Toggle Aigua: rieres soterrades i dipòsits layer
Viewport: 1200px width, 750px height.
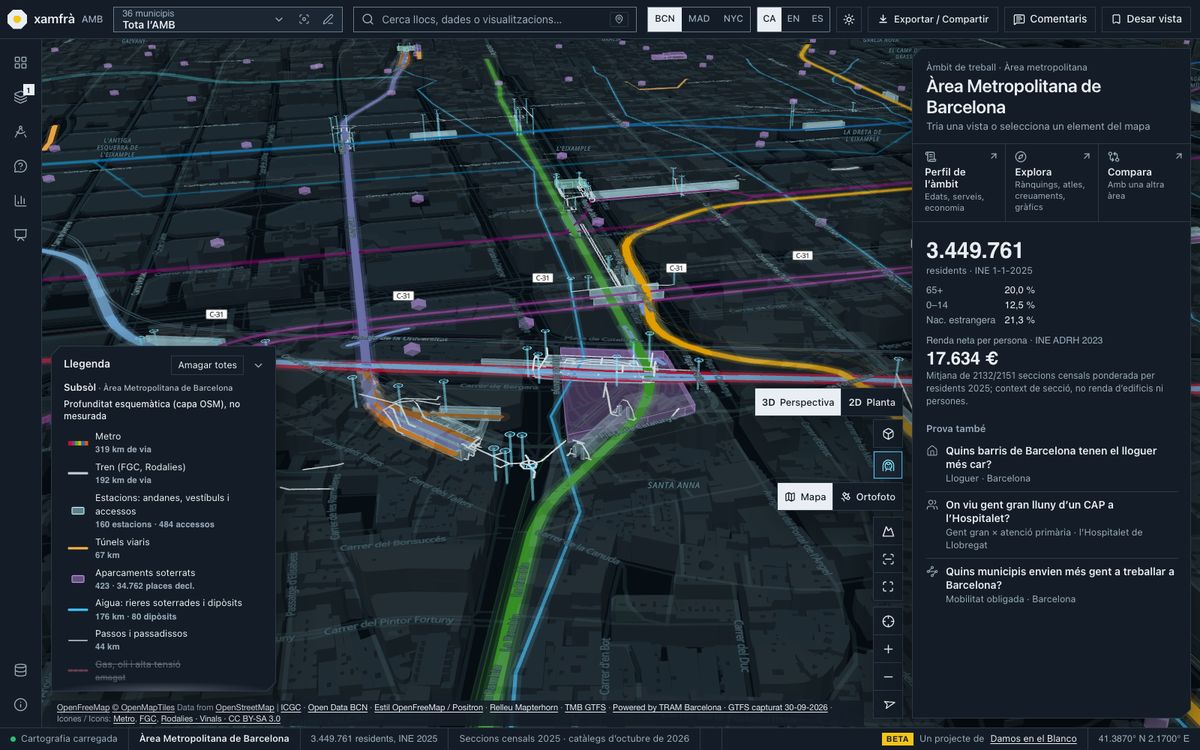tap(163, 609)
